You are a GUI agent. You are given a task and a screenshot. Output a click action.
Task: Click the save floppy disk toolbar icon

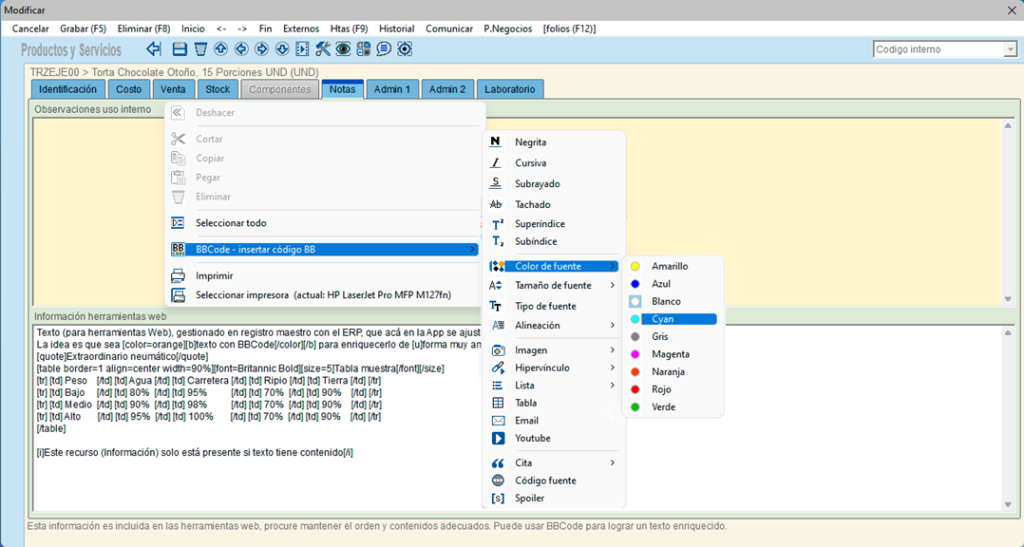coord(180,49)
